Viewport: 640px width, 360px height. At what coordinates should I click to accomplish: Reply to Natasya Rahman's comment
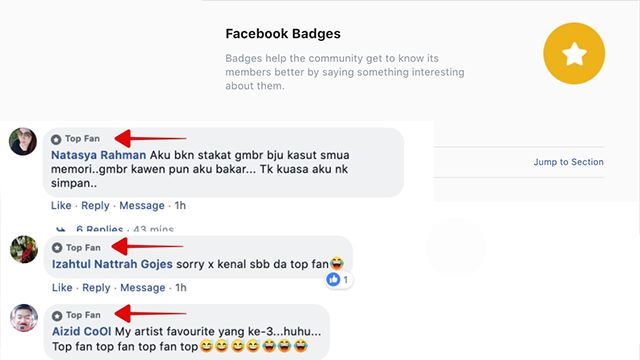95,205
